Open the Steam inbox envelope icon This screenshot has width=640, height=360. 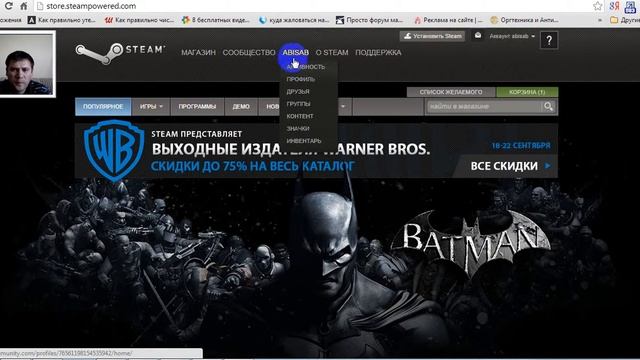tap(478, 36)
